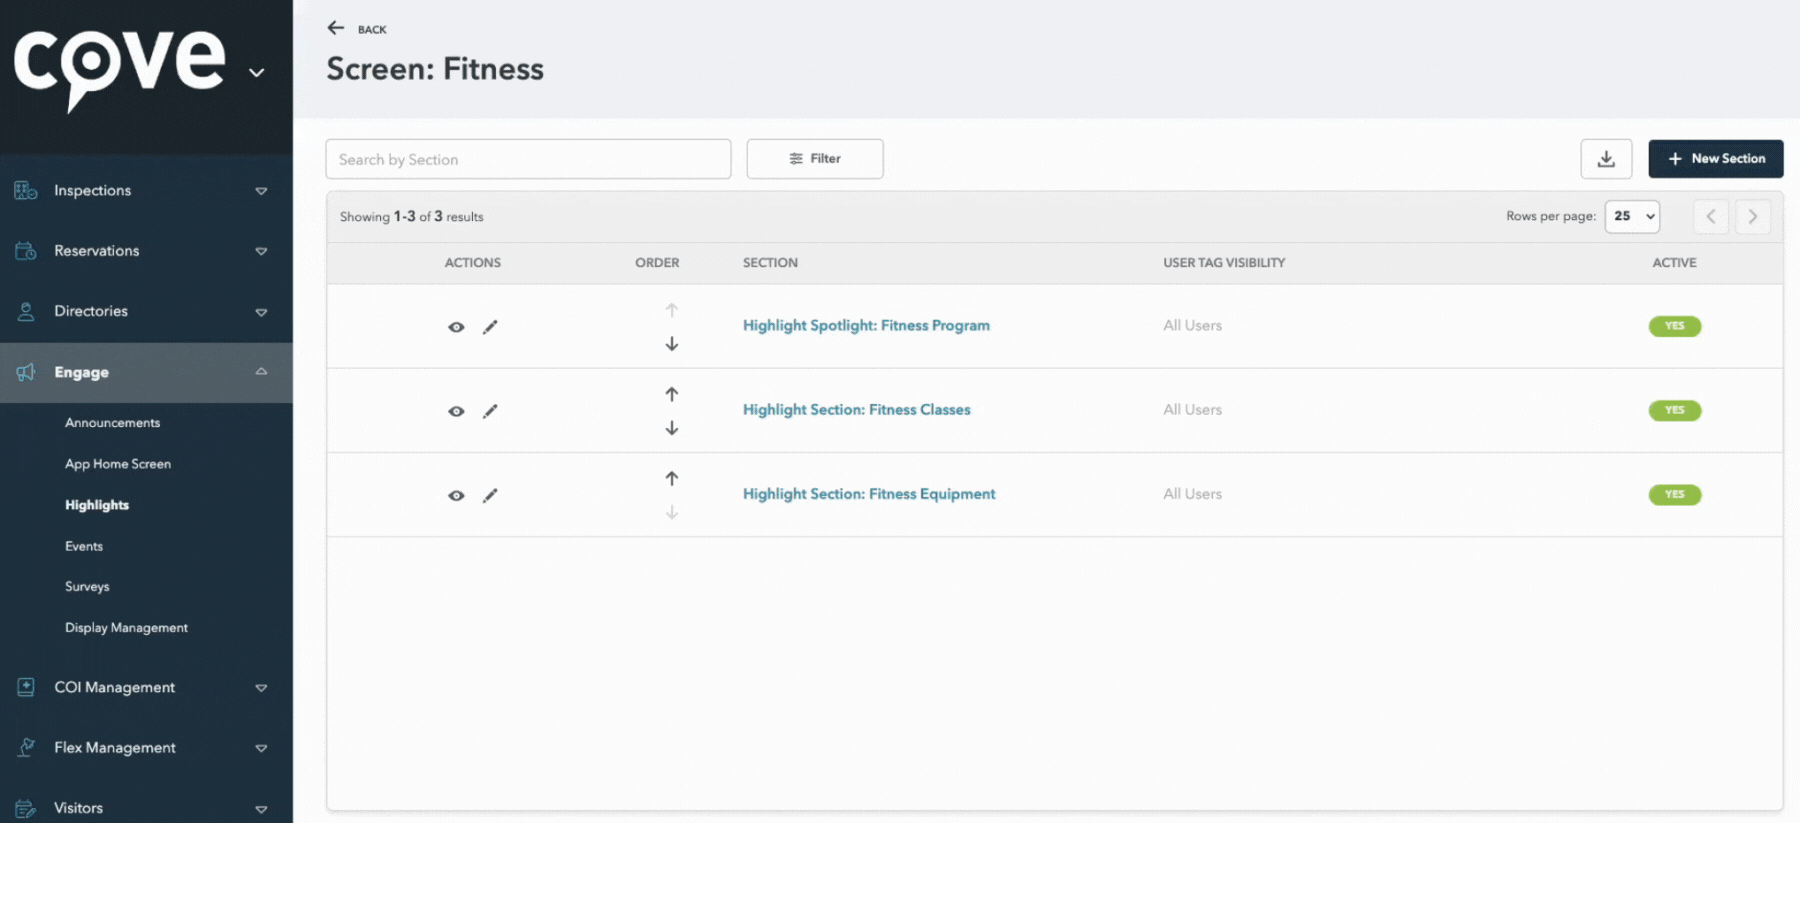Click the Screen: Fitness page title
This screenshot has height=900, width=1800.
435,69
